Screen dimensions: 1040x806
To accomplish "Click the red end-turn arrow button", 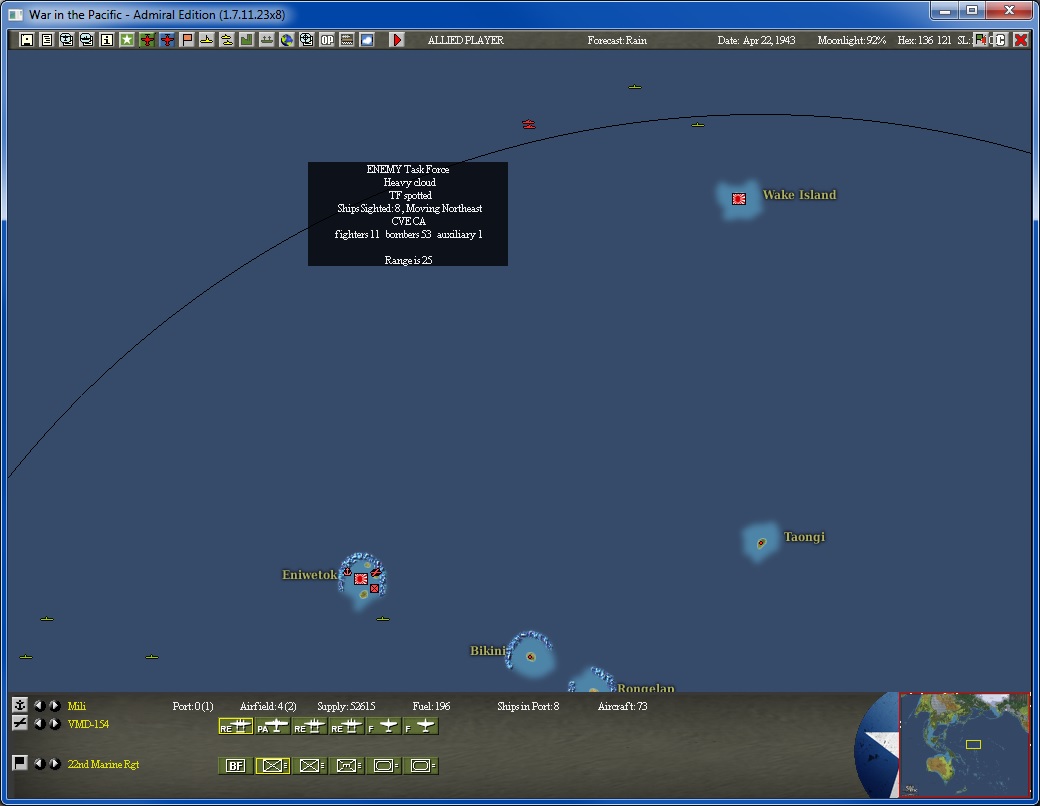I will point(397,40).
